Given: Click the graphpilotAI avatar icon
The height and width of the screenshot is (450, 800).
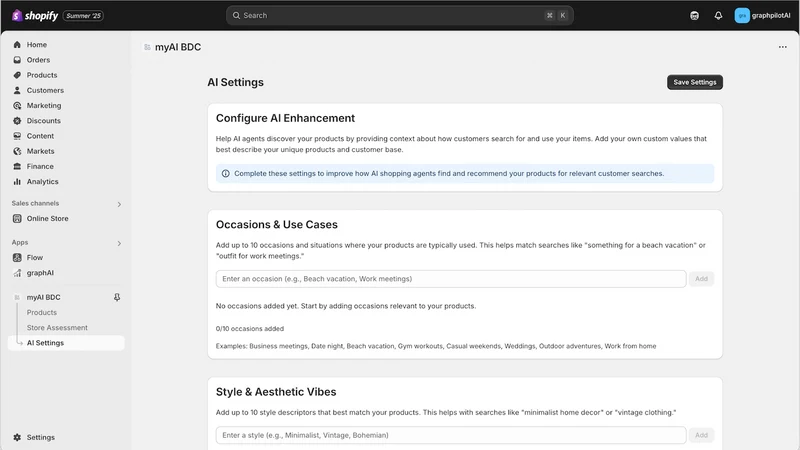Looking at the screenshot, I should [x=742, y=15].
